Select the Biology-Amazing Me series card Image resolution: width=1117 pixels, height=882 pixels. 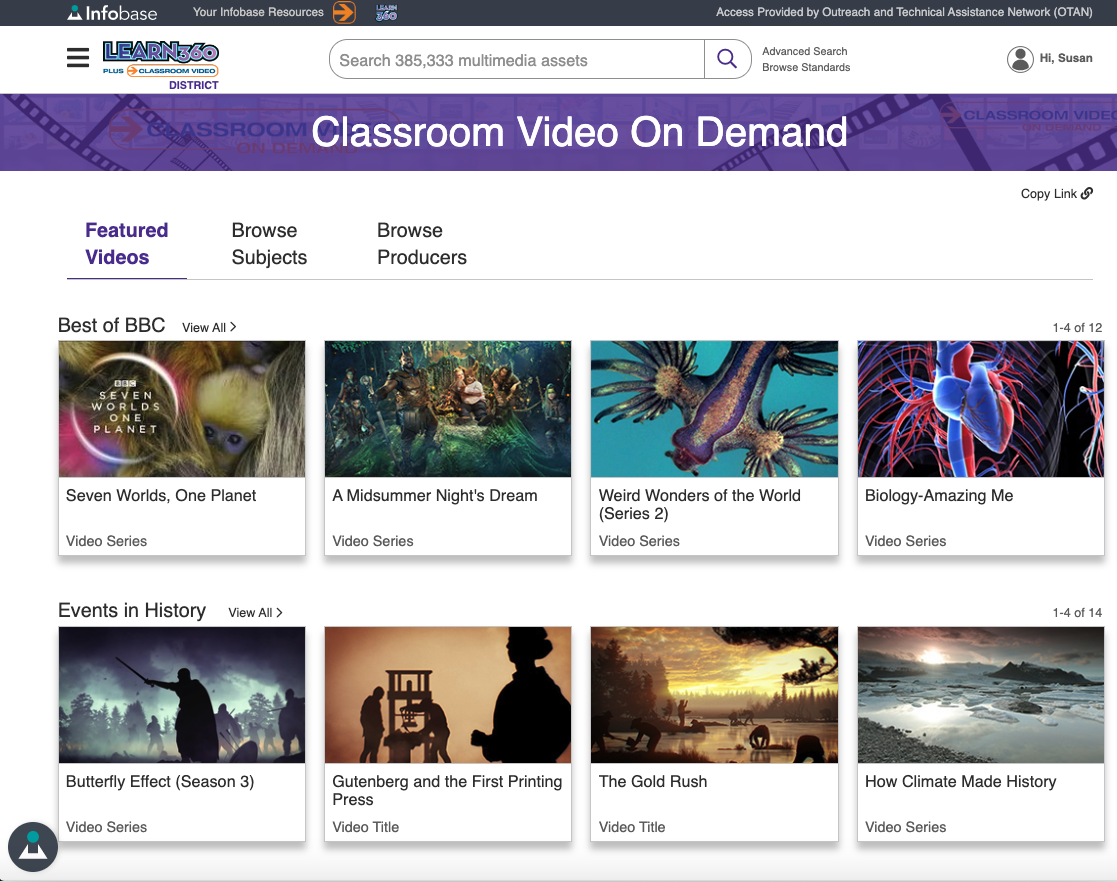(980, 408)
